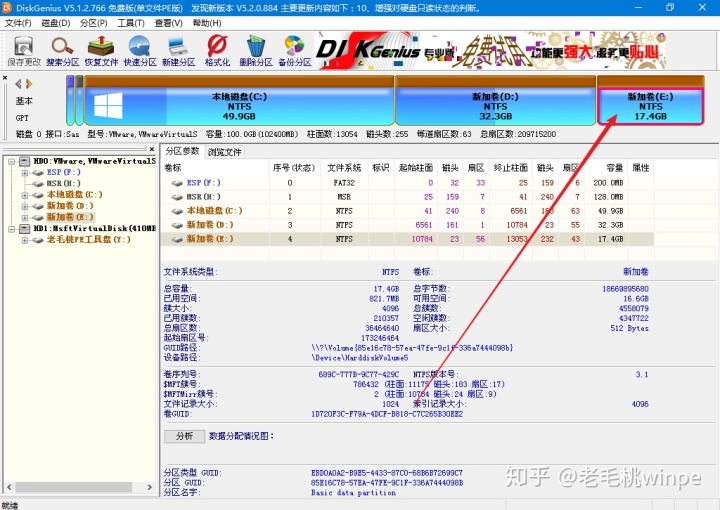Viewport: 720px width, 510px height.
Task: Click drive icon of 本地磁盘 (C:) table row
Action: pos(177,211)
